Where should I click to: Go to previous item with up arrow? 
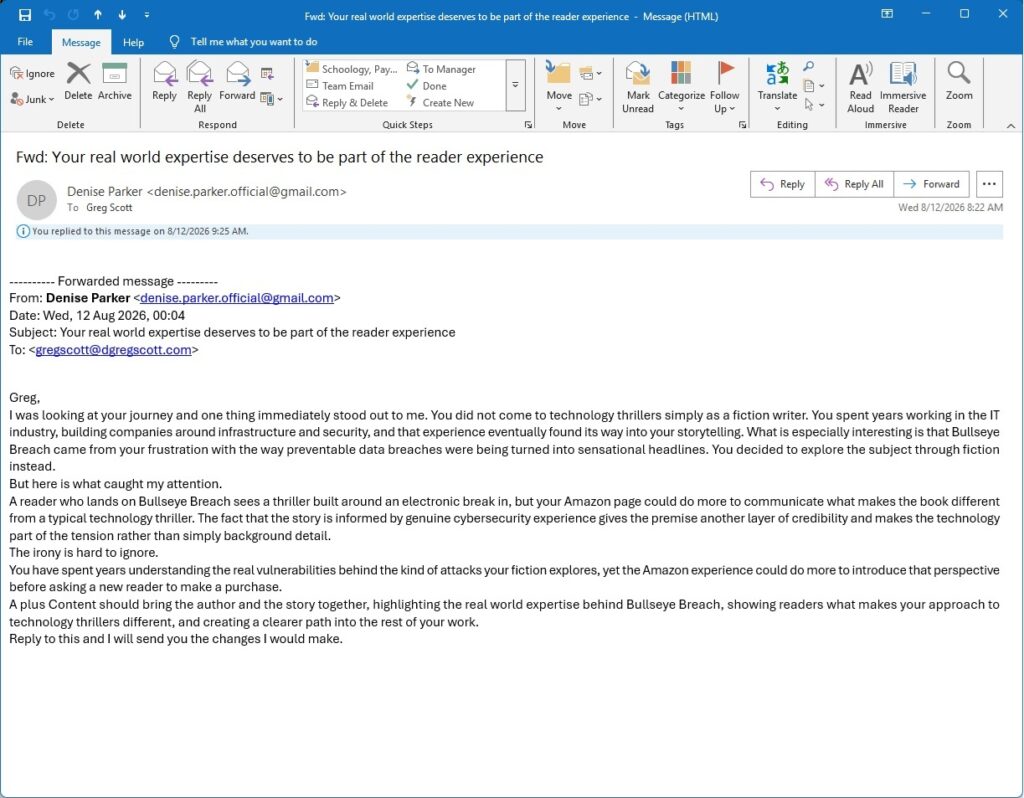coord(98,14)
